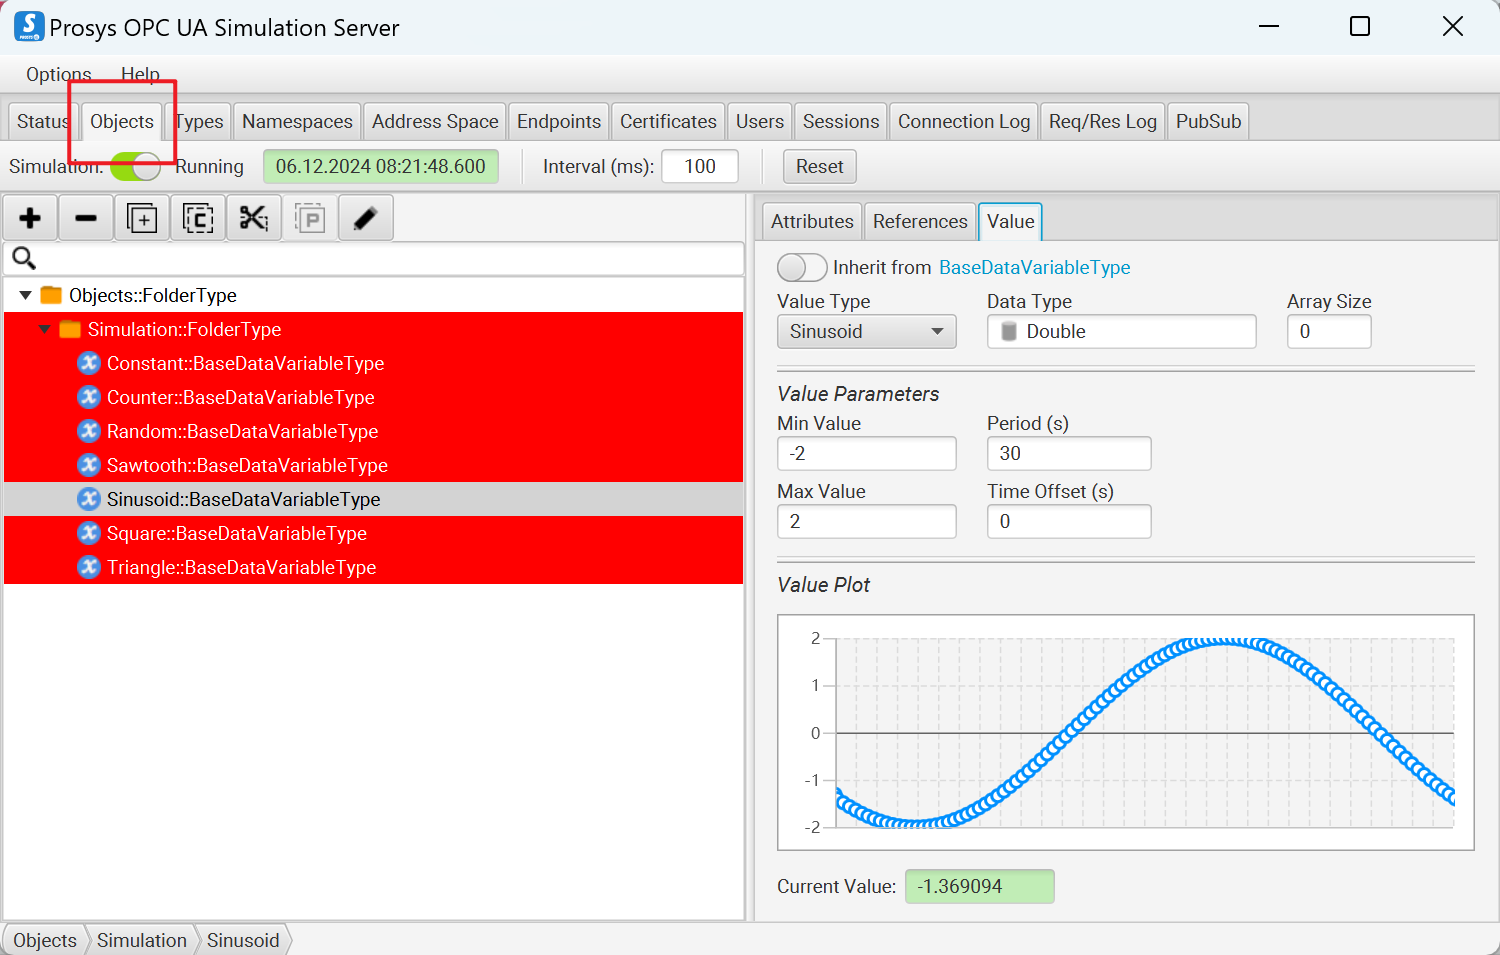Switch to the Sessions tab

click(x=841, y=121)
